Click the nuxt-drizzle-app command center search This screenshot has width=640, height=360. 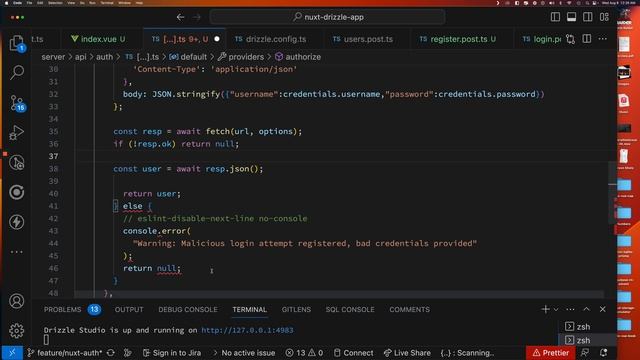coord(328,17)
